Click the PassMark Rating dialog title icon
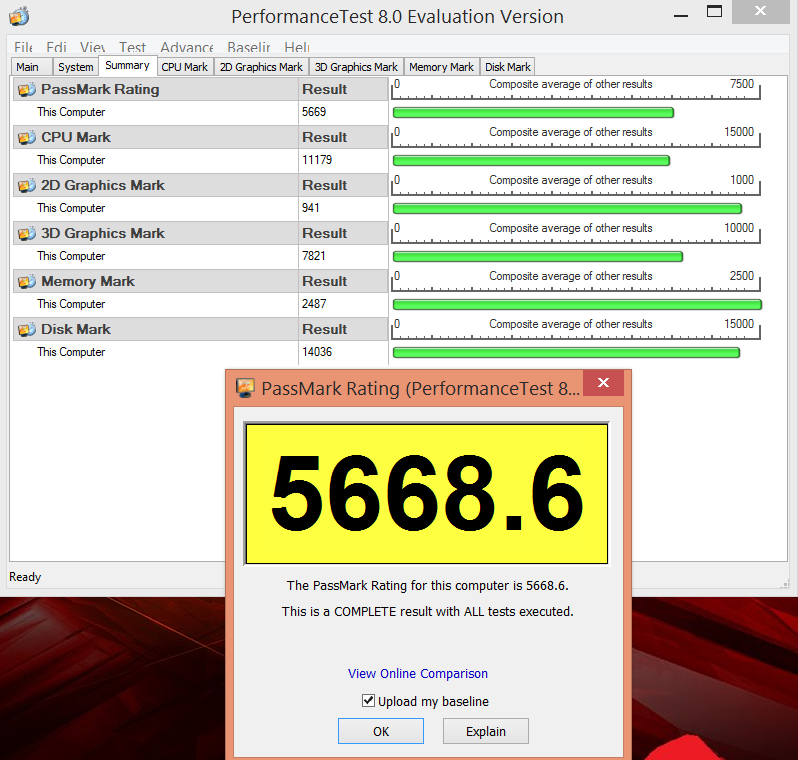 [x=245, y=388]
